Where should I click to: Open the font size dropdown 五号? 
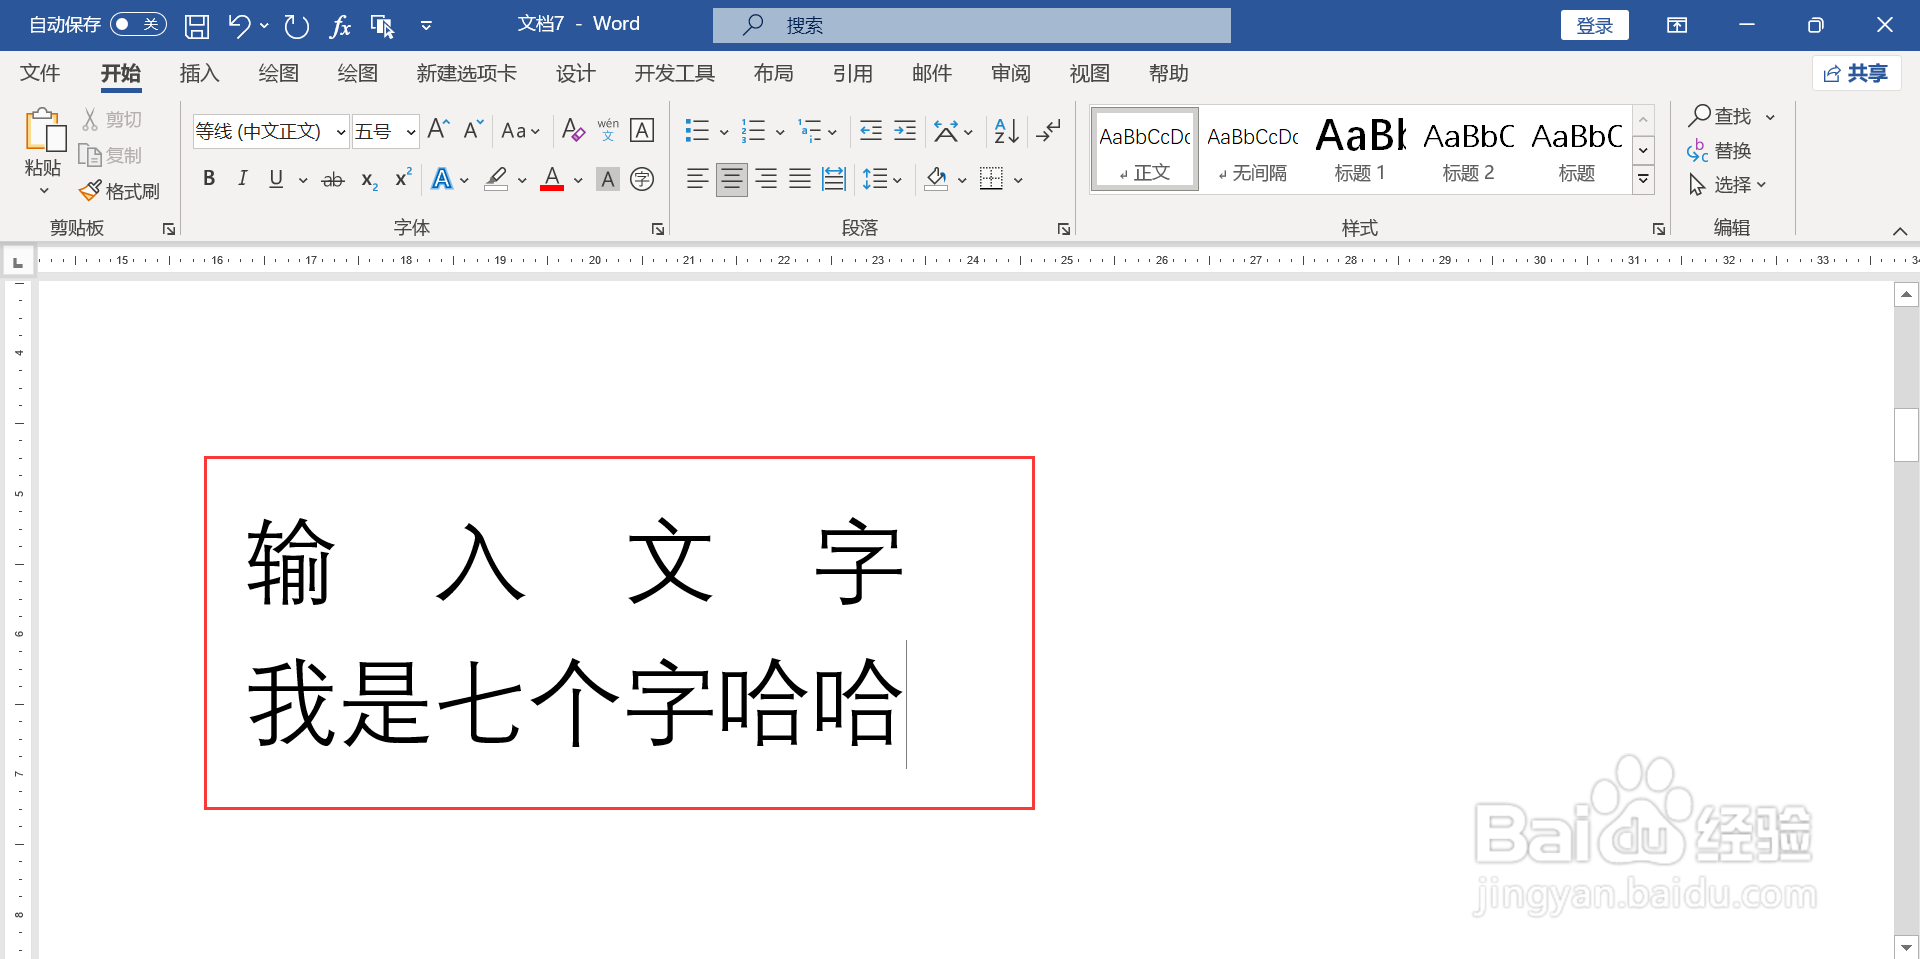click(x=410, y=131)
